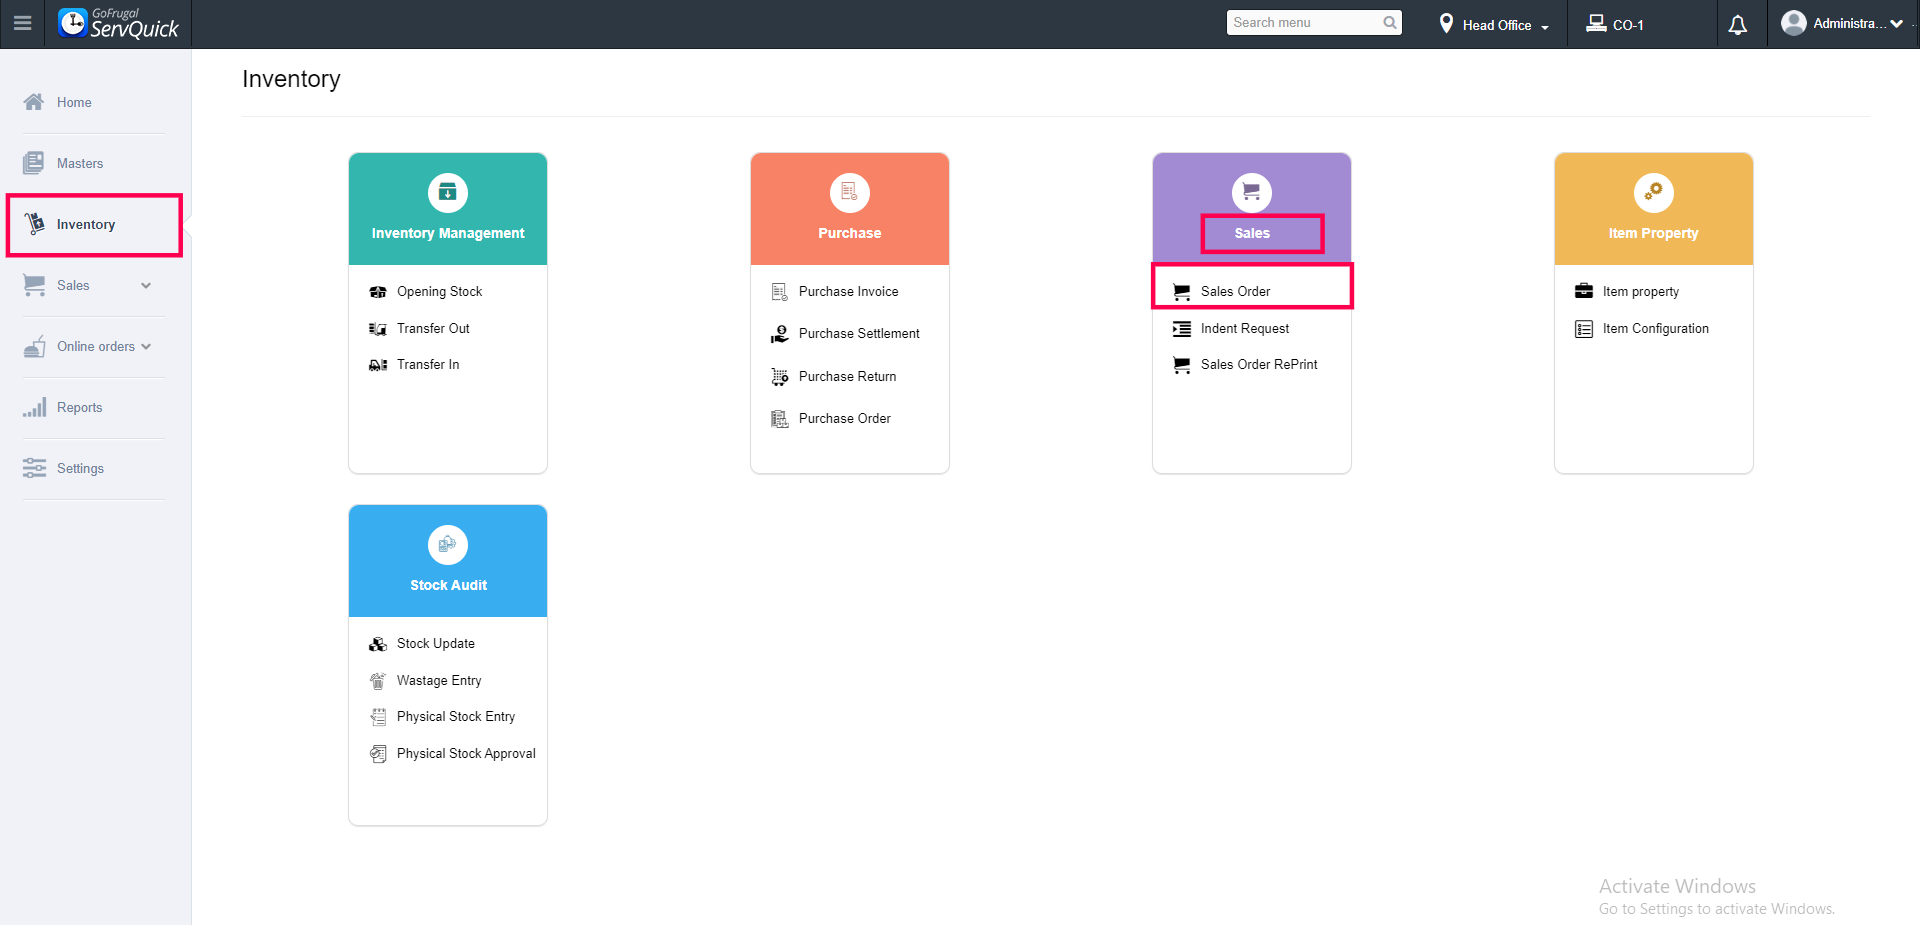Click the Online orders icon in sidebar
1920x925 pixels.
click(34, 346)
